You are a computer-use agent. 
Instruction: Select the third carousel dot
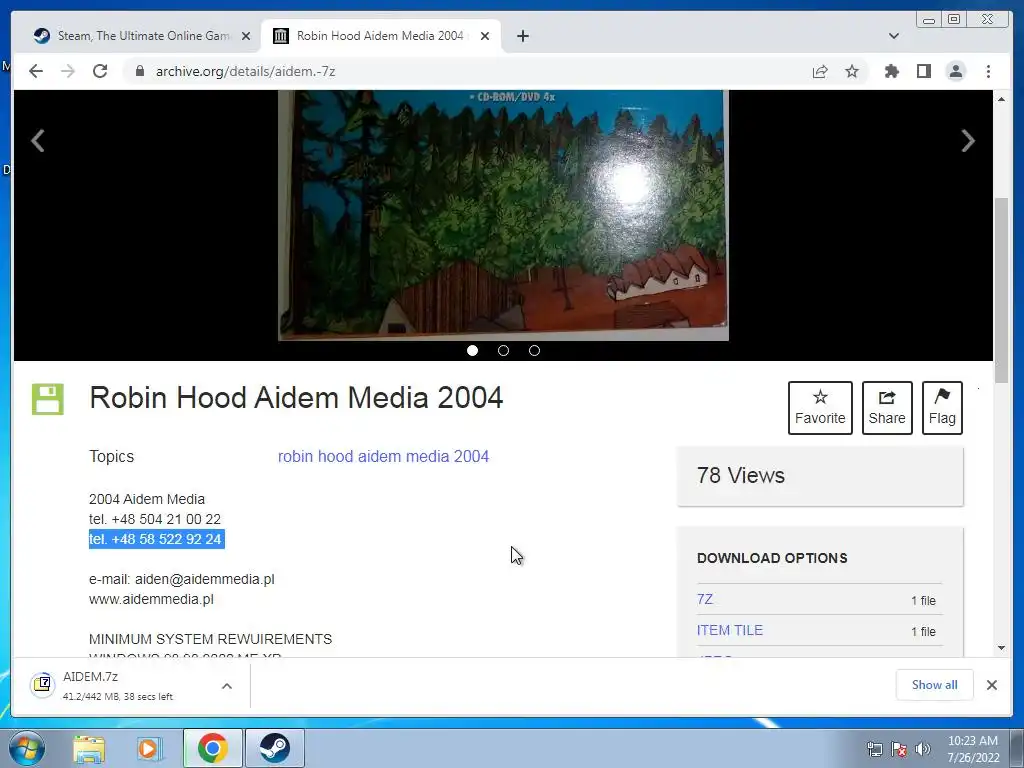[x=534, y=351]
